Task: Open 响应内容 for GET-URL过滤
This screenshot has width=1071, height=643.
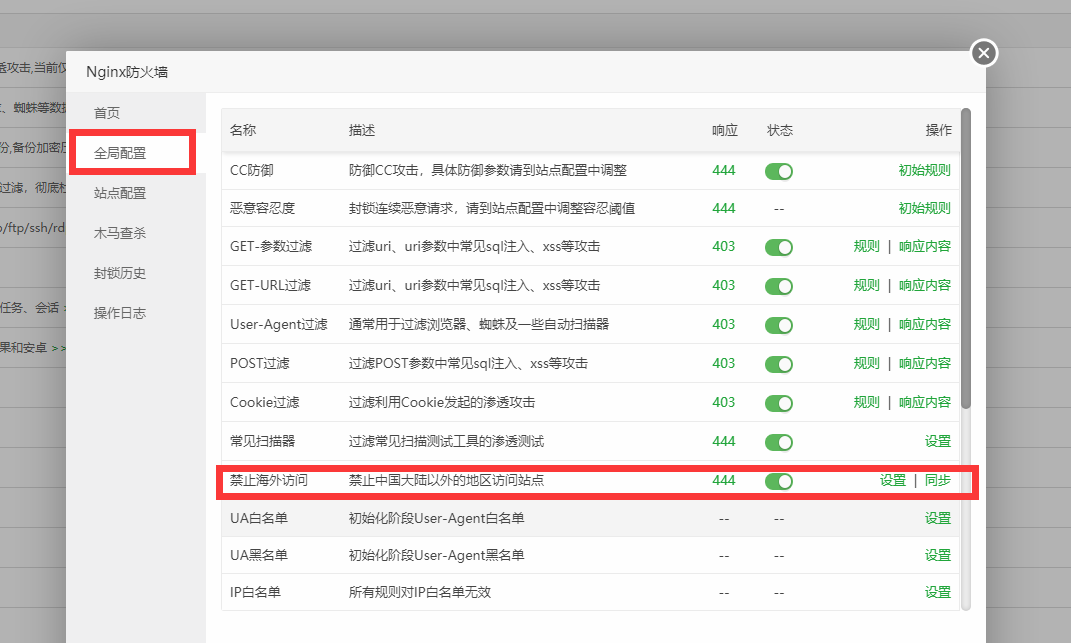Action: click(924, 286)
